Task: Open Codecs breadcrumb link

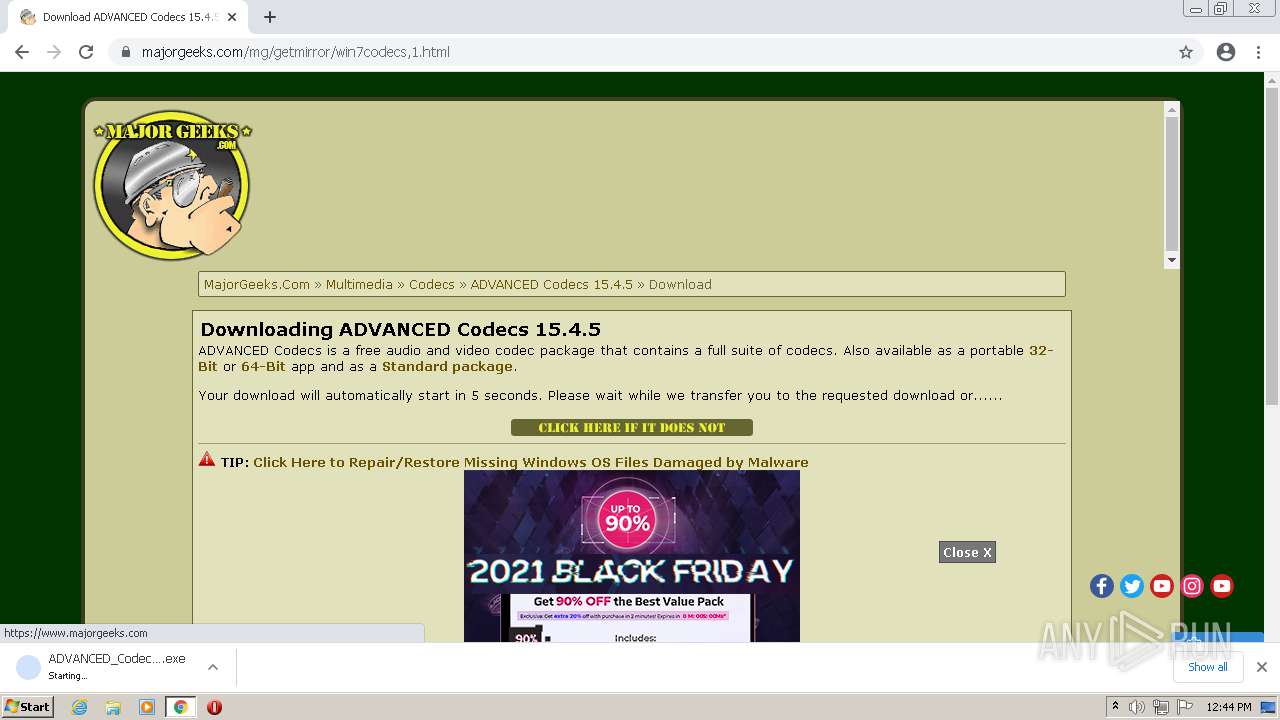Action: tap(432, 285)
